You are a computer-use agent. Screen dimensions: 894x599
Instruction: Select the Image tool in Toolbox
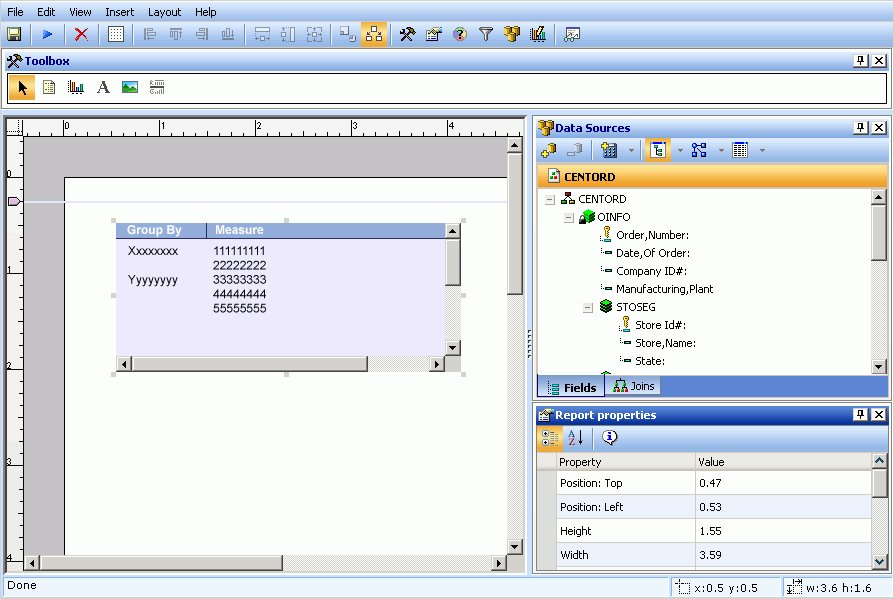pos(129,88)
